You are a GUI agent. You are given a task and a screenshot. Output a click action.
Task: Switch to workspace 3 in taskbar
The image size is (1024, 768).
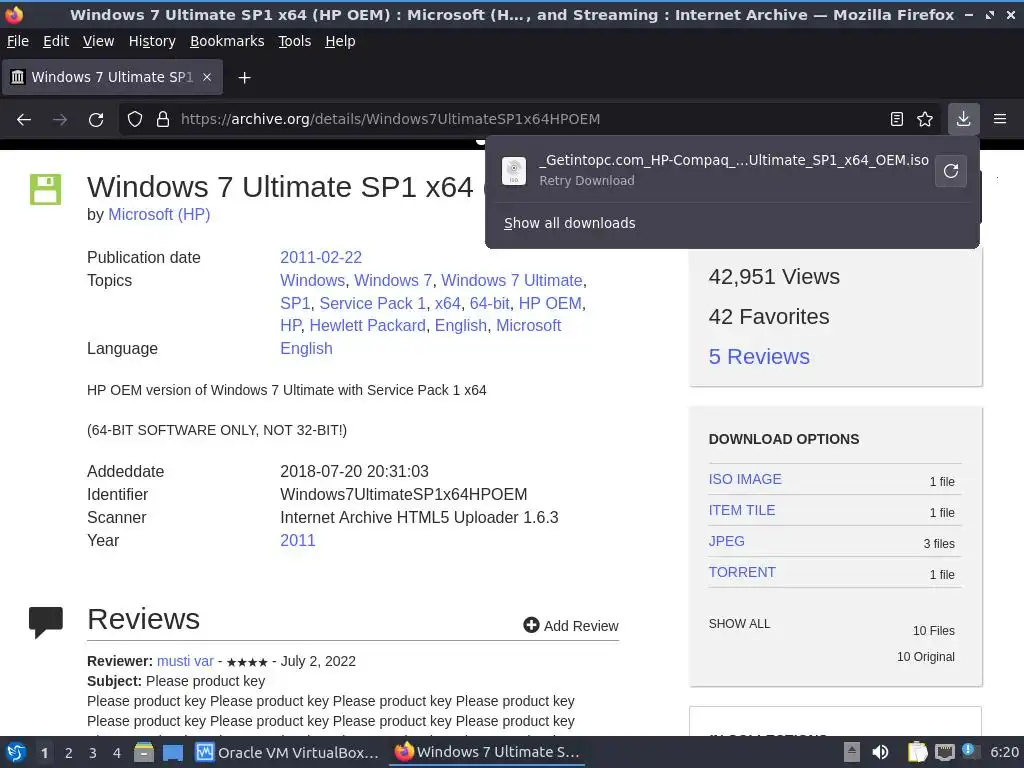[93, 753]
